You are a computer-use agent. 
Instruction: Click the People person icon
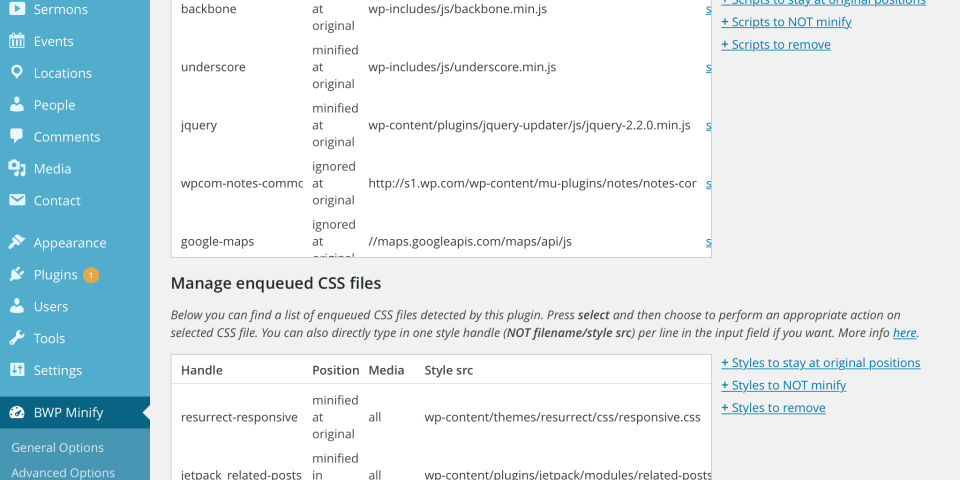tap(17, 105)
